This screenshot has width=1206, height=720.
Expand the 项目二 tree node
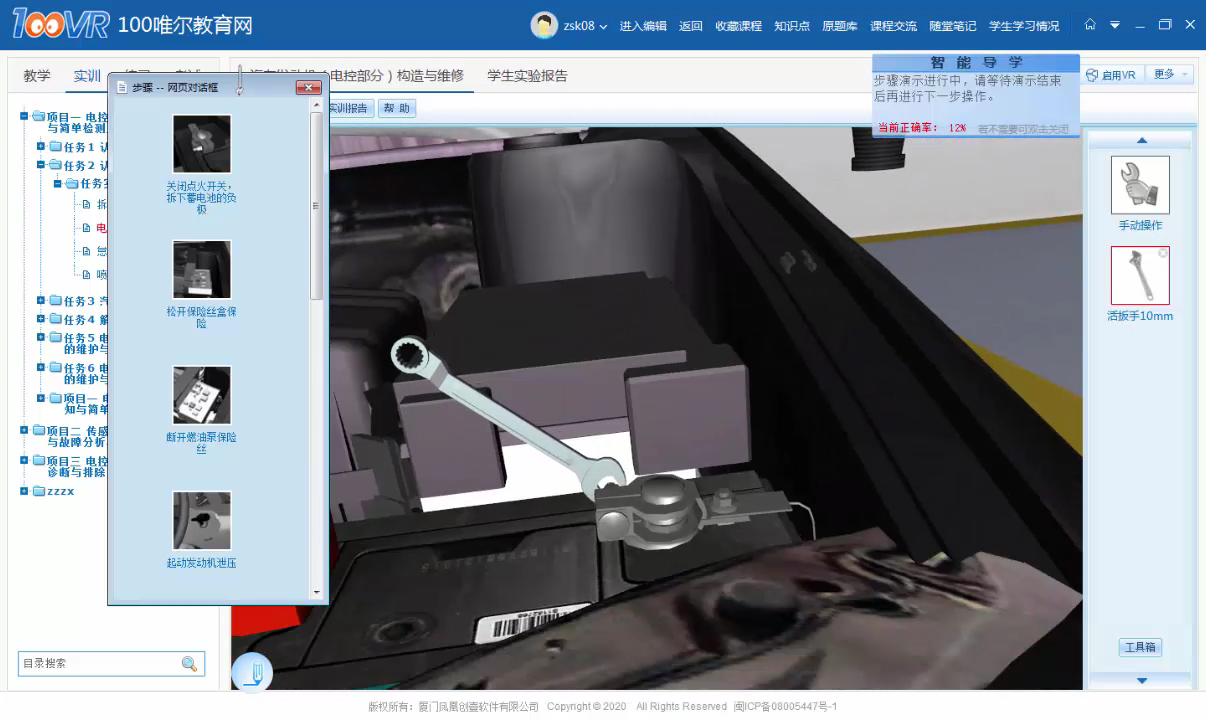[x=24, y=430]
